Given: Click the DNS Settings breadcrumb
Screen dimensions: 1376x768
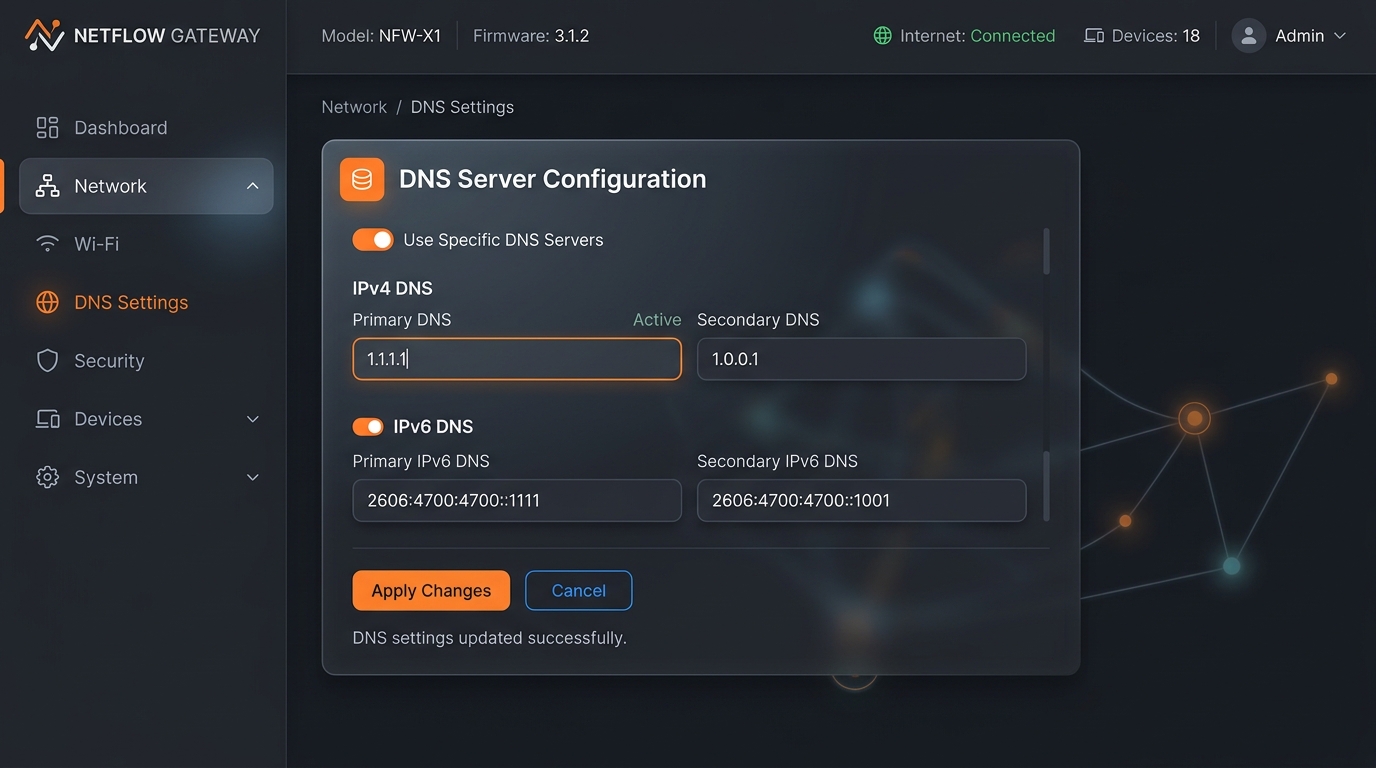Looking at the screenshot, I should (462, 107).
